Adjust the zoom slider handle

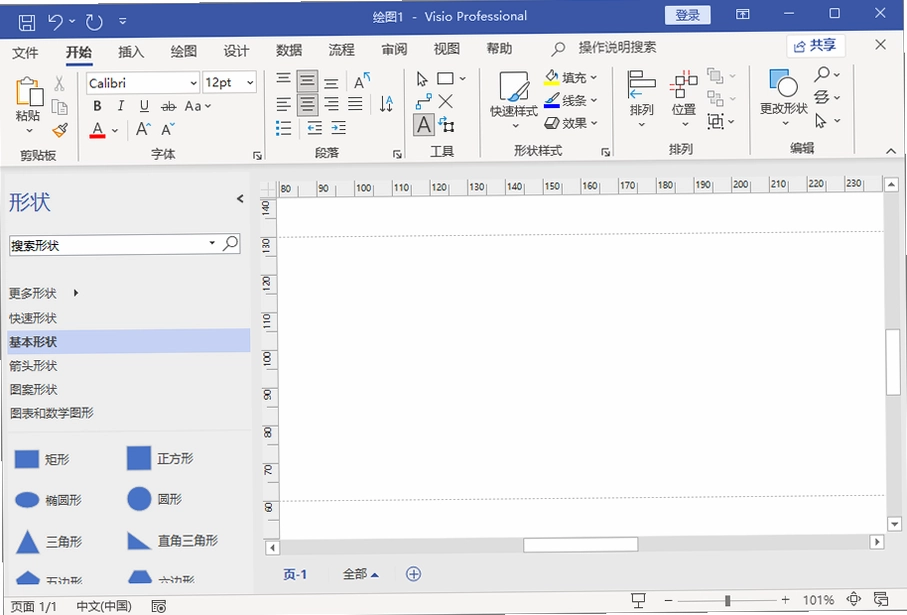click(727, 601)
